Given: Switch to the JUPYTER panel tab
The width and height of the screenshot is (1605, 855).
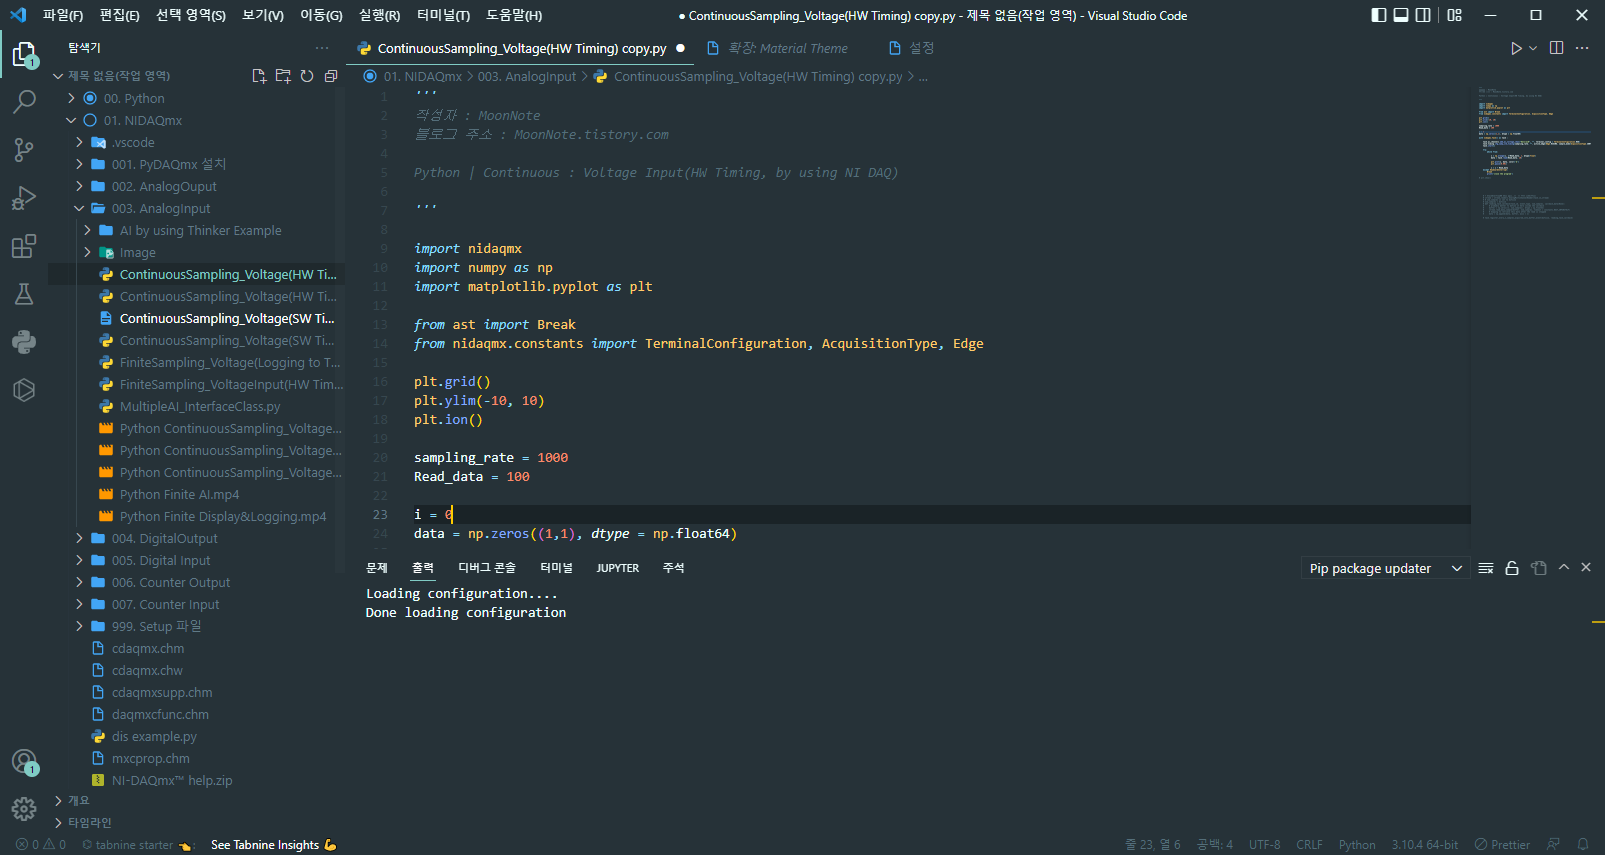Looking at the screenshot, I should (x=617, y=568).
